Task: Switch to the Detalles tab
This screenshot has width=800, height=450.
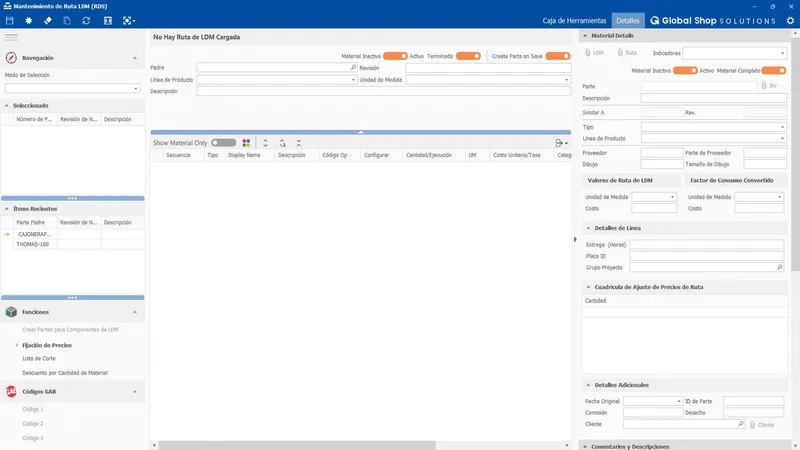Action: point(628,21)
